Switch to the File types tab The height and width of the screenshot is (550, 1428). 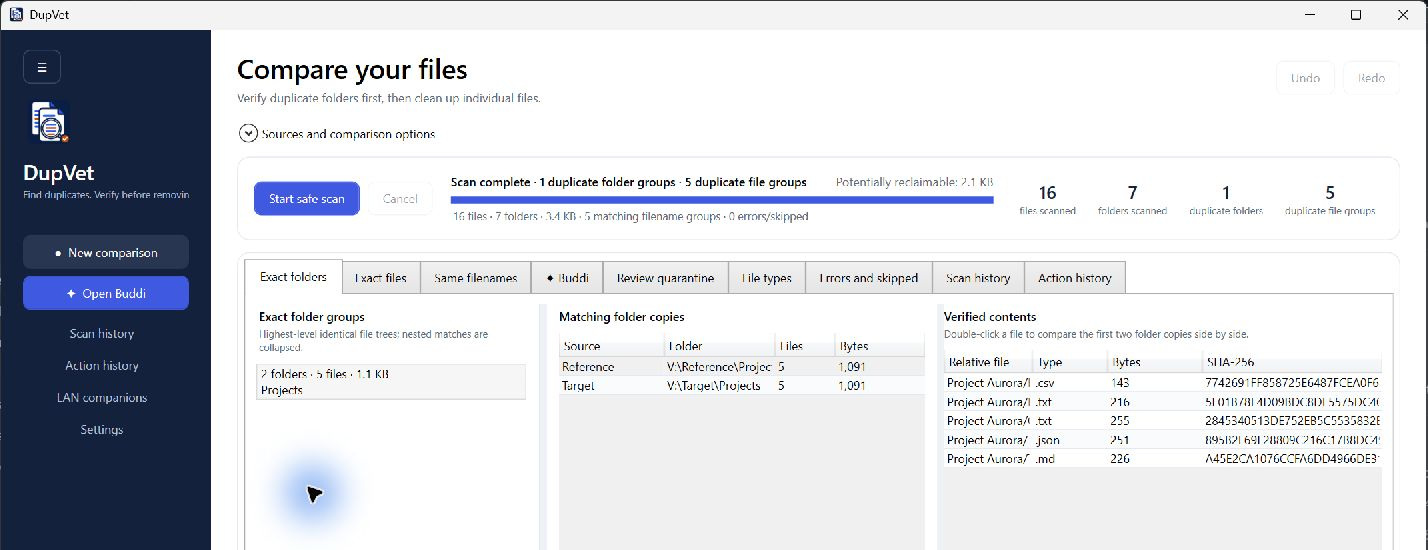[x=767, y=278]
